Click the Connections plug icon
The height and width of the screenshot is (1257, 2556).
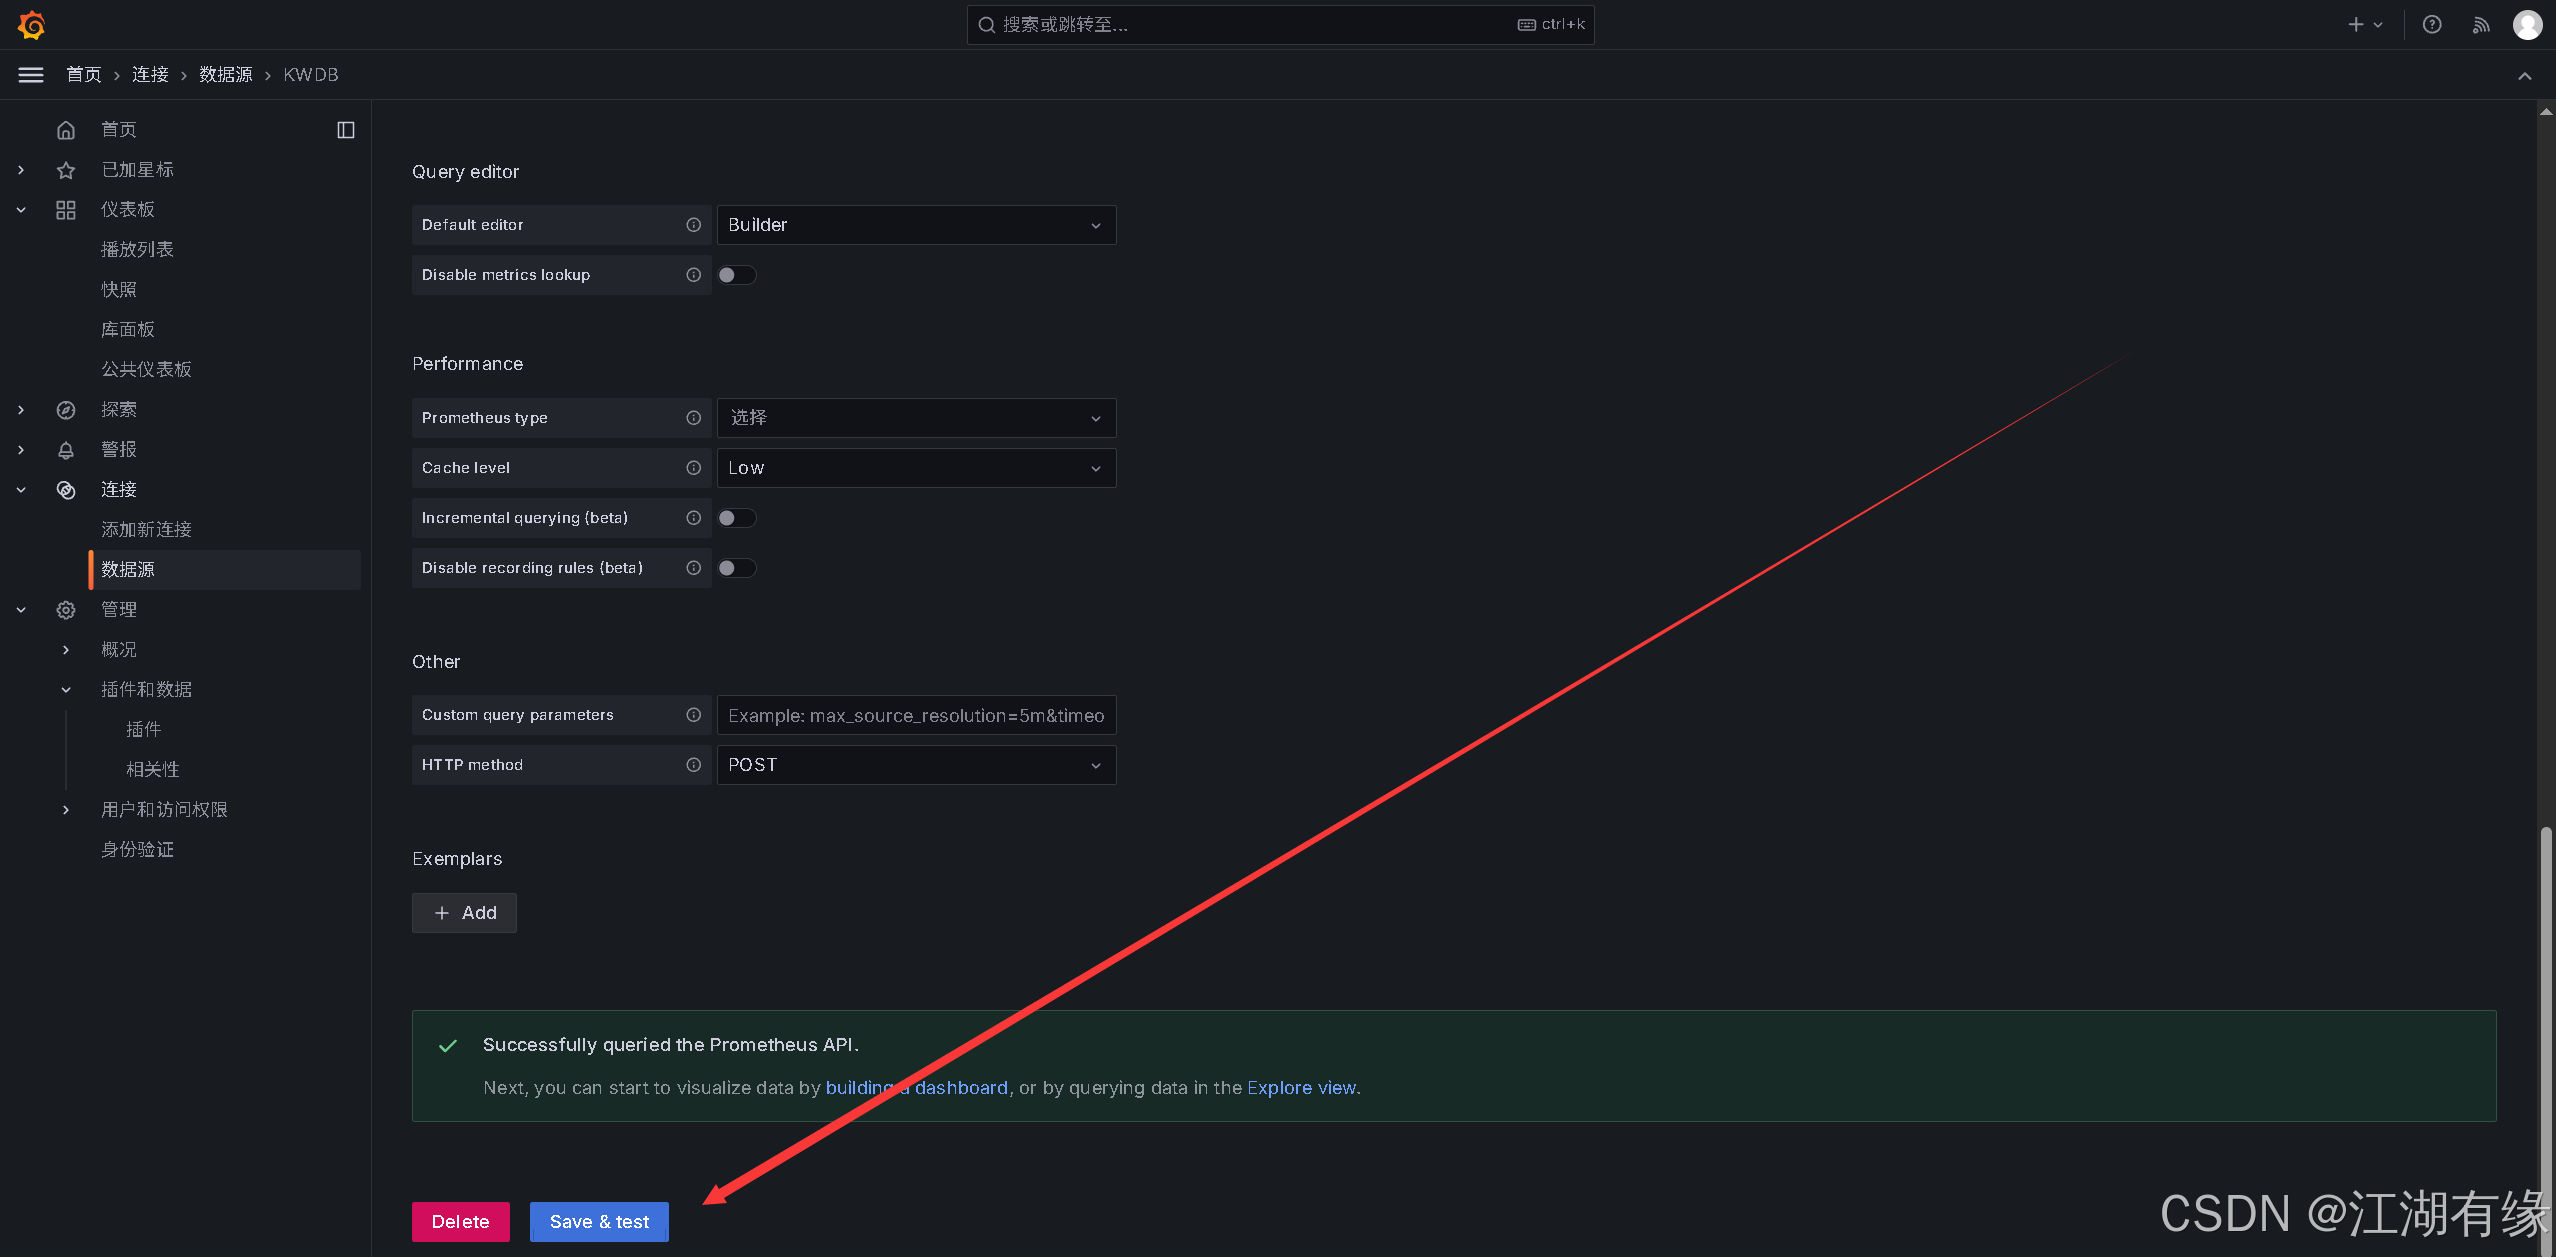pyautogui.click(x=66, y=490)
